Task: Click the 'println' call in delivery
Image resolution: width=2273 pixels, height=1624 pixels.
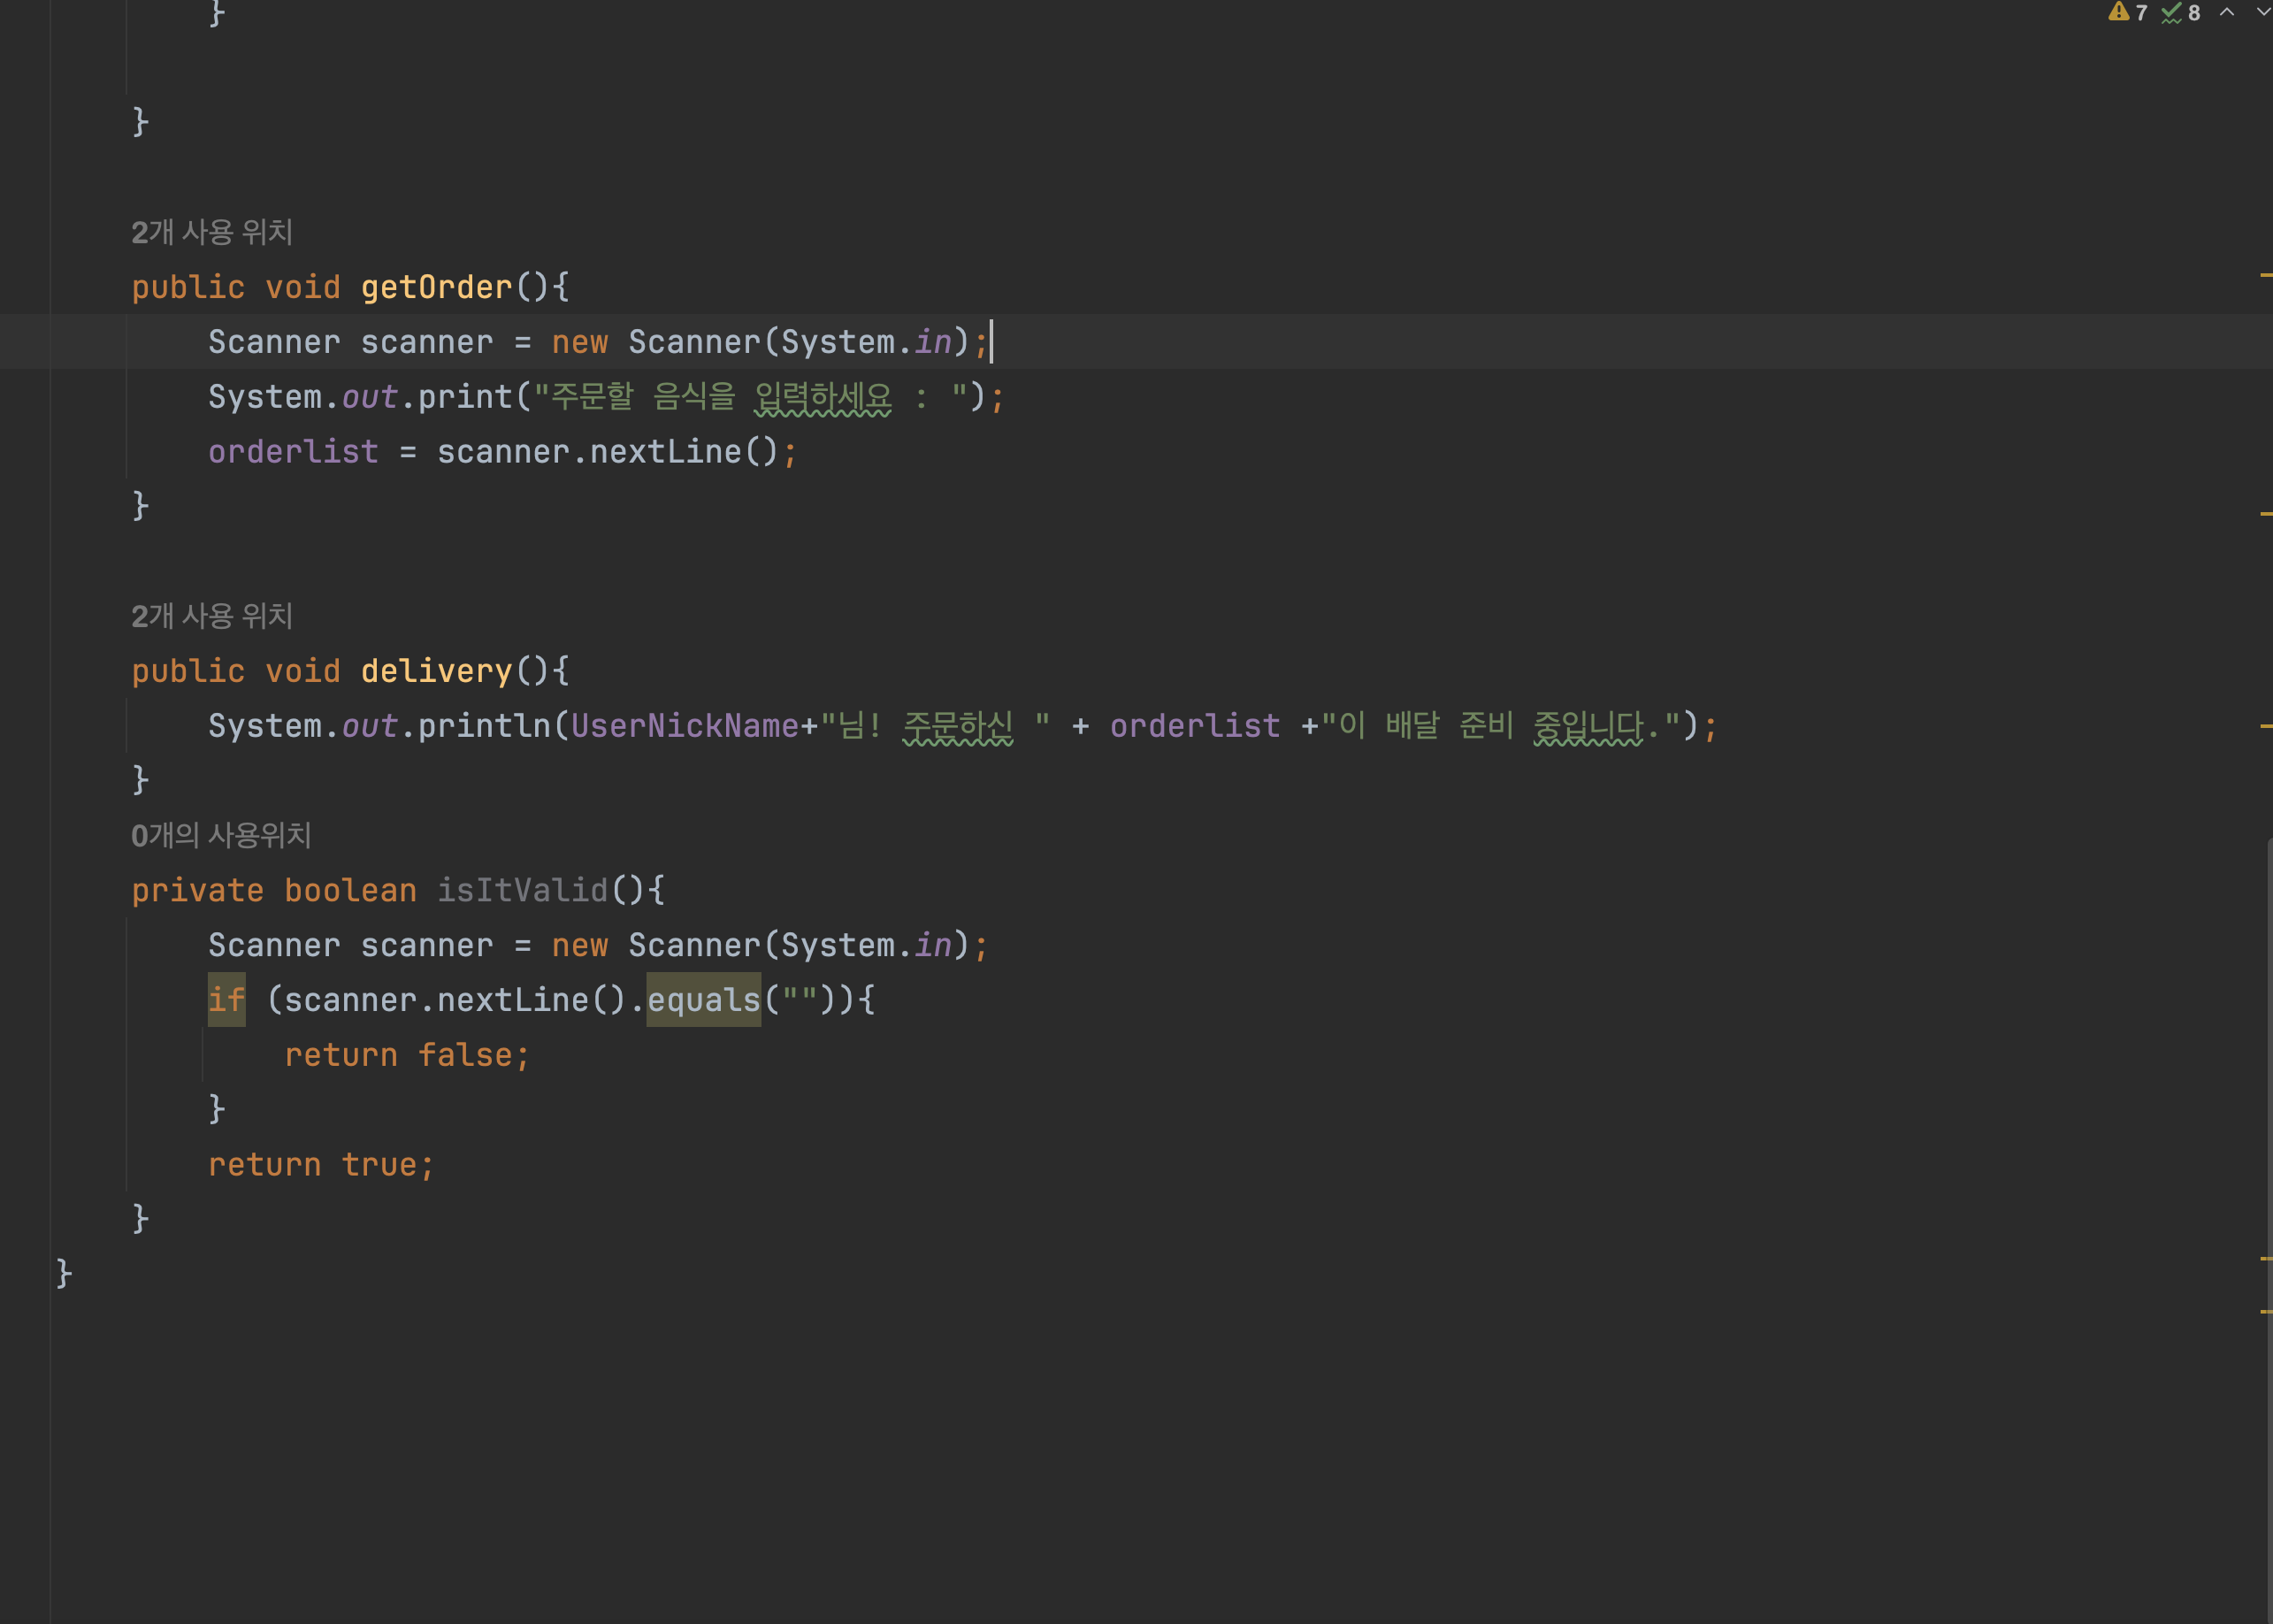Action: pos(484,726)
